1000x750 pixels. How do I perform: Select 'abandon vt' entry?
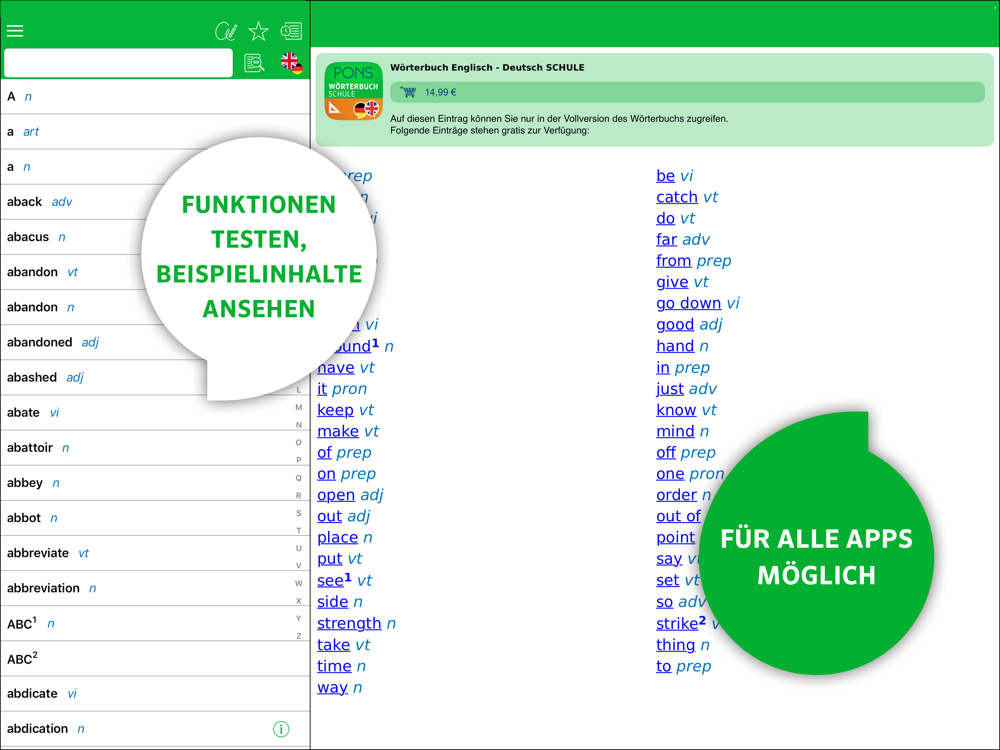pyautogui.click(x=71, y=272)
